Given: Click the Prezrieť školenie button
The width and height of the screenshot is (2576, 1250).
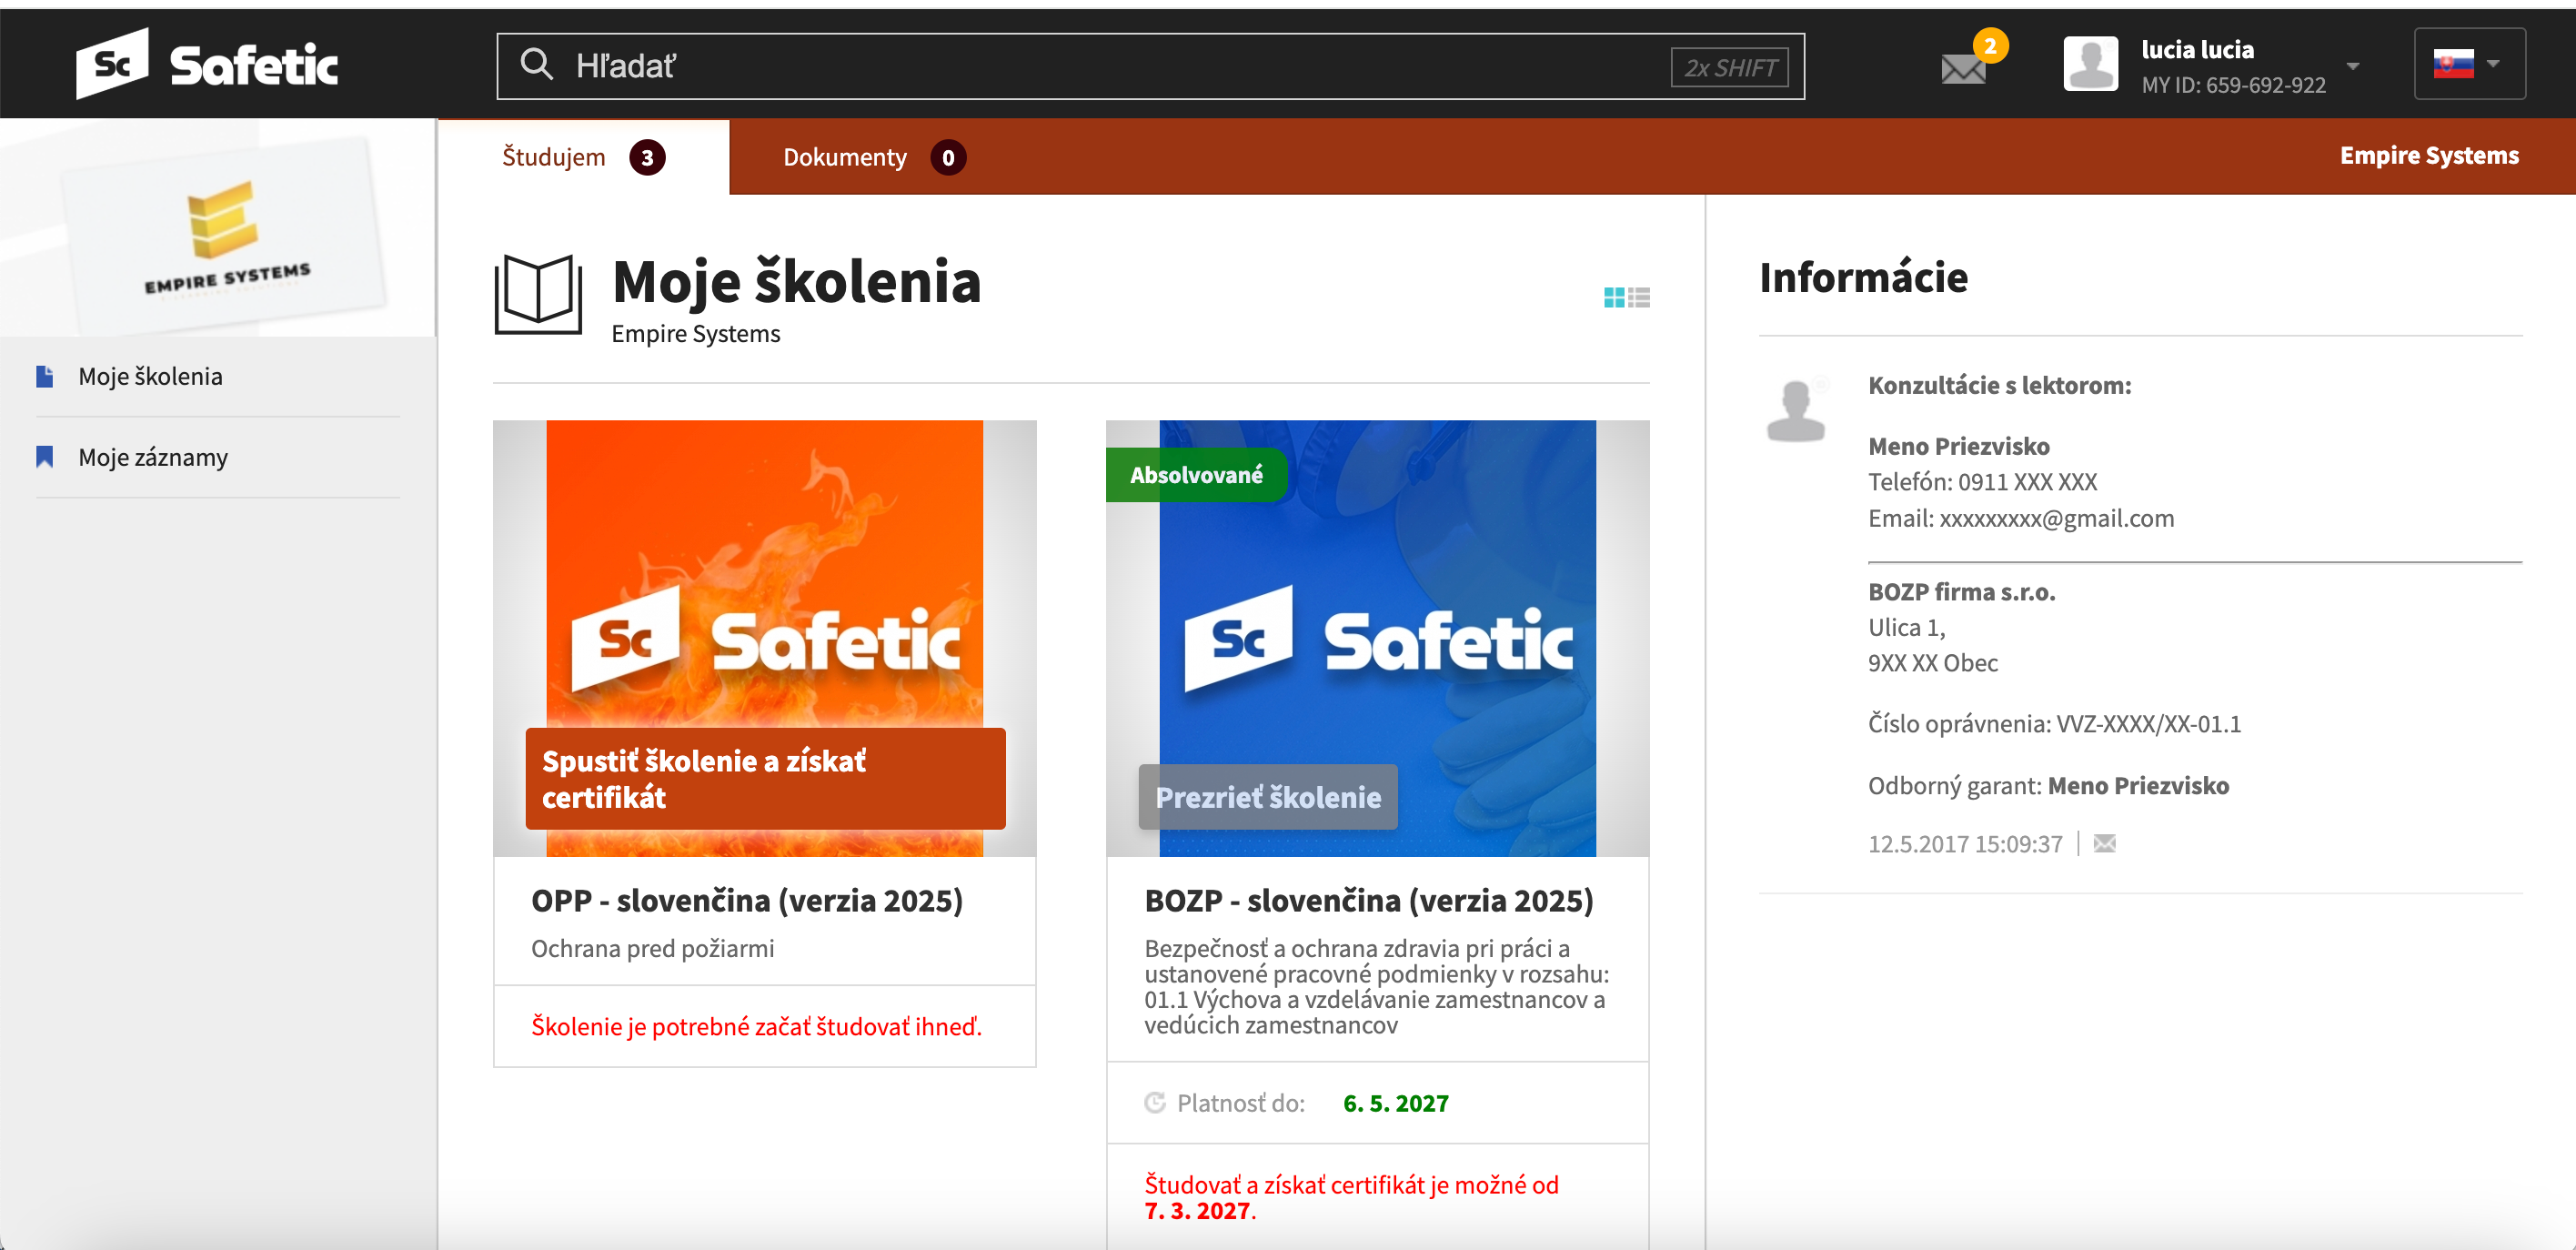Looking at the screenshot, I should point(1268,797).
